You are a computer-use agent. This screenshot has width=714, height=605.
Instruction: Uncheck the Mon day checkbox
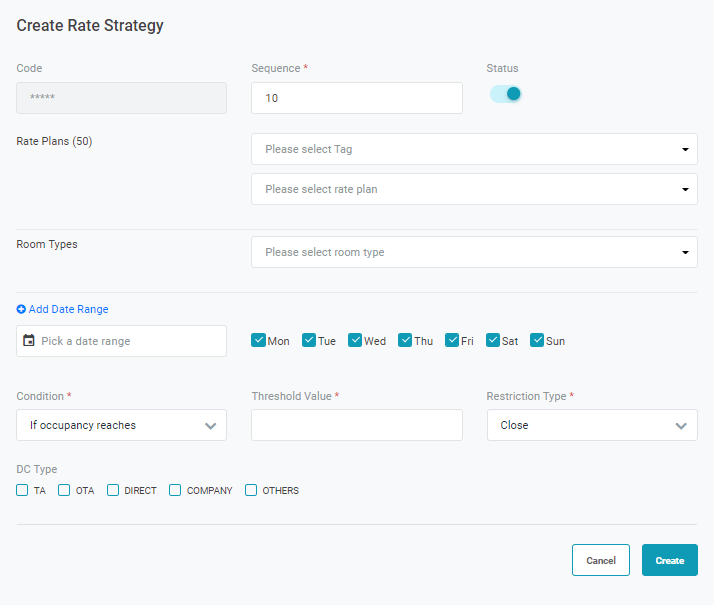point(259,340)
